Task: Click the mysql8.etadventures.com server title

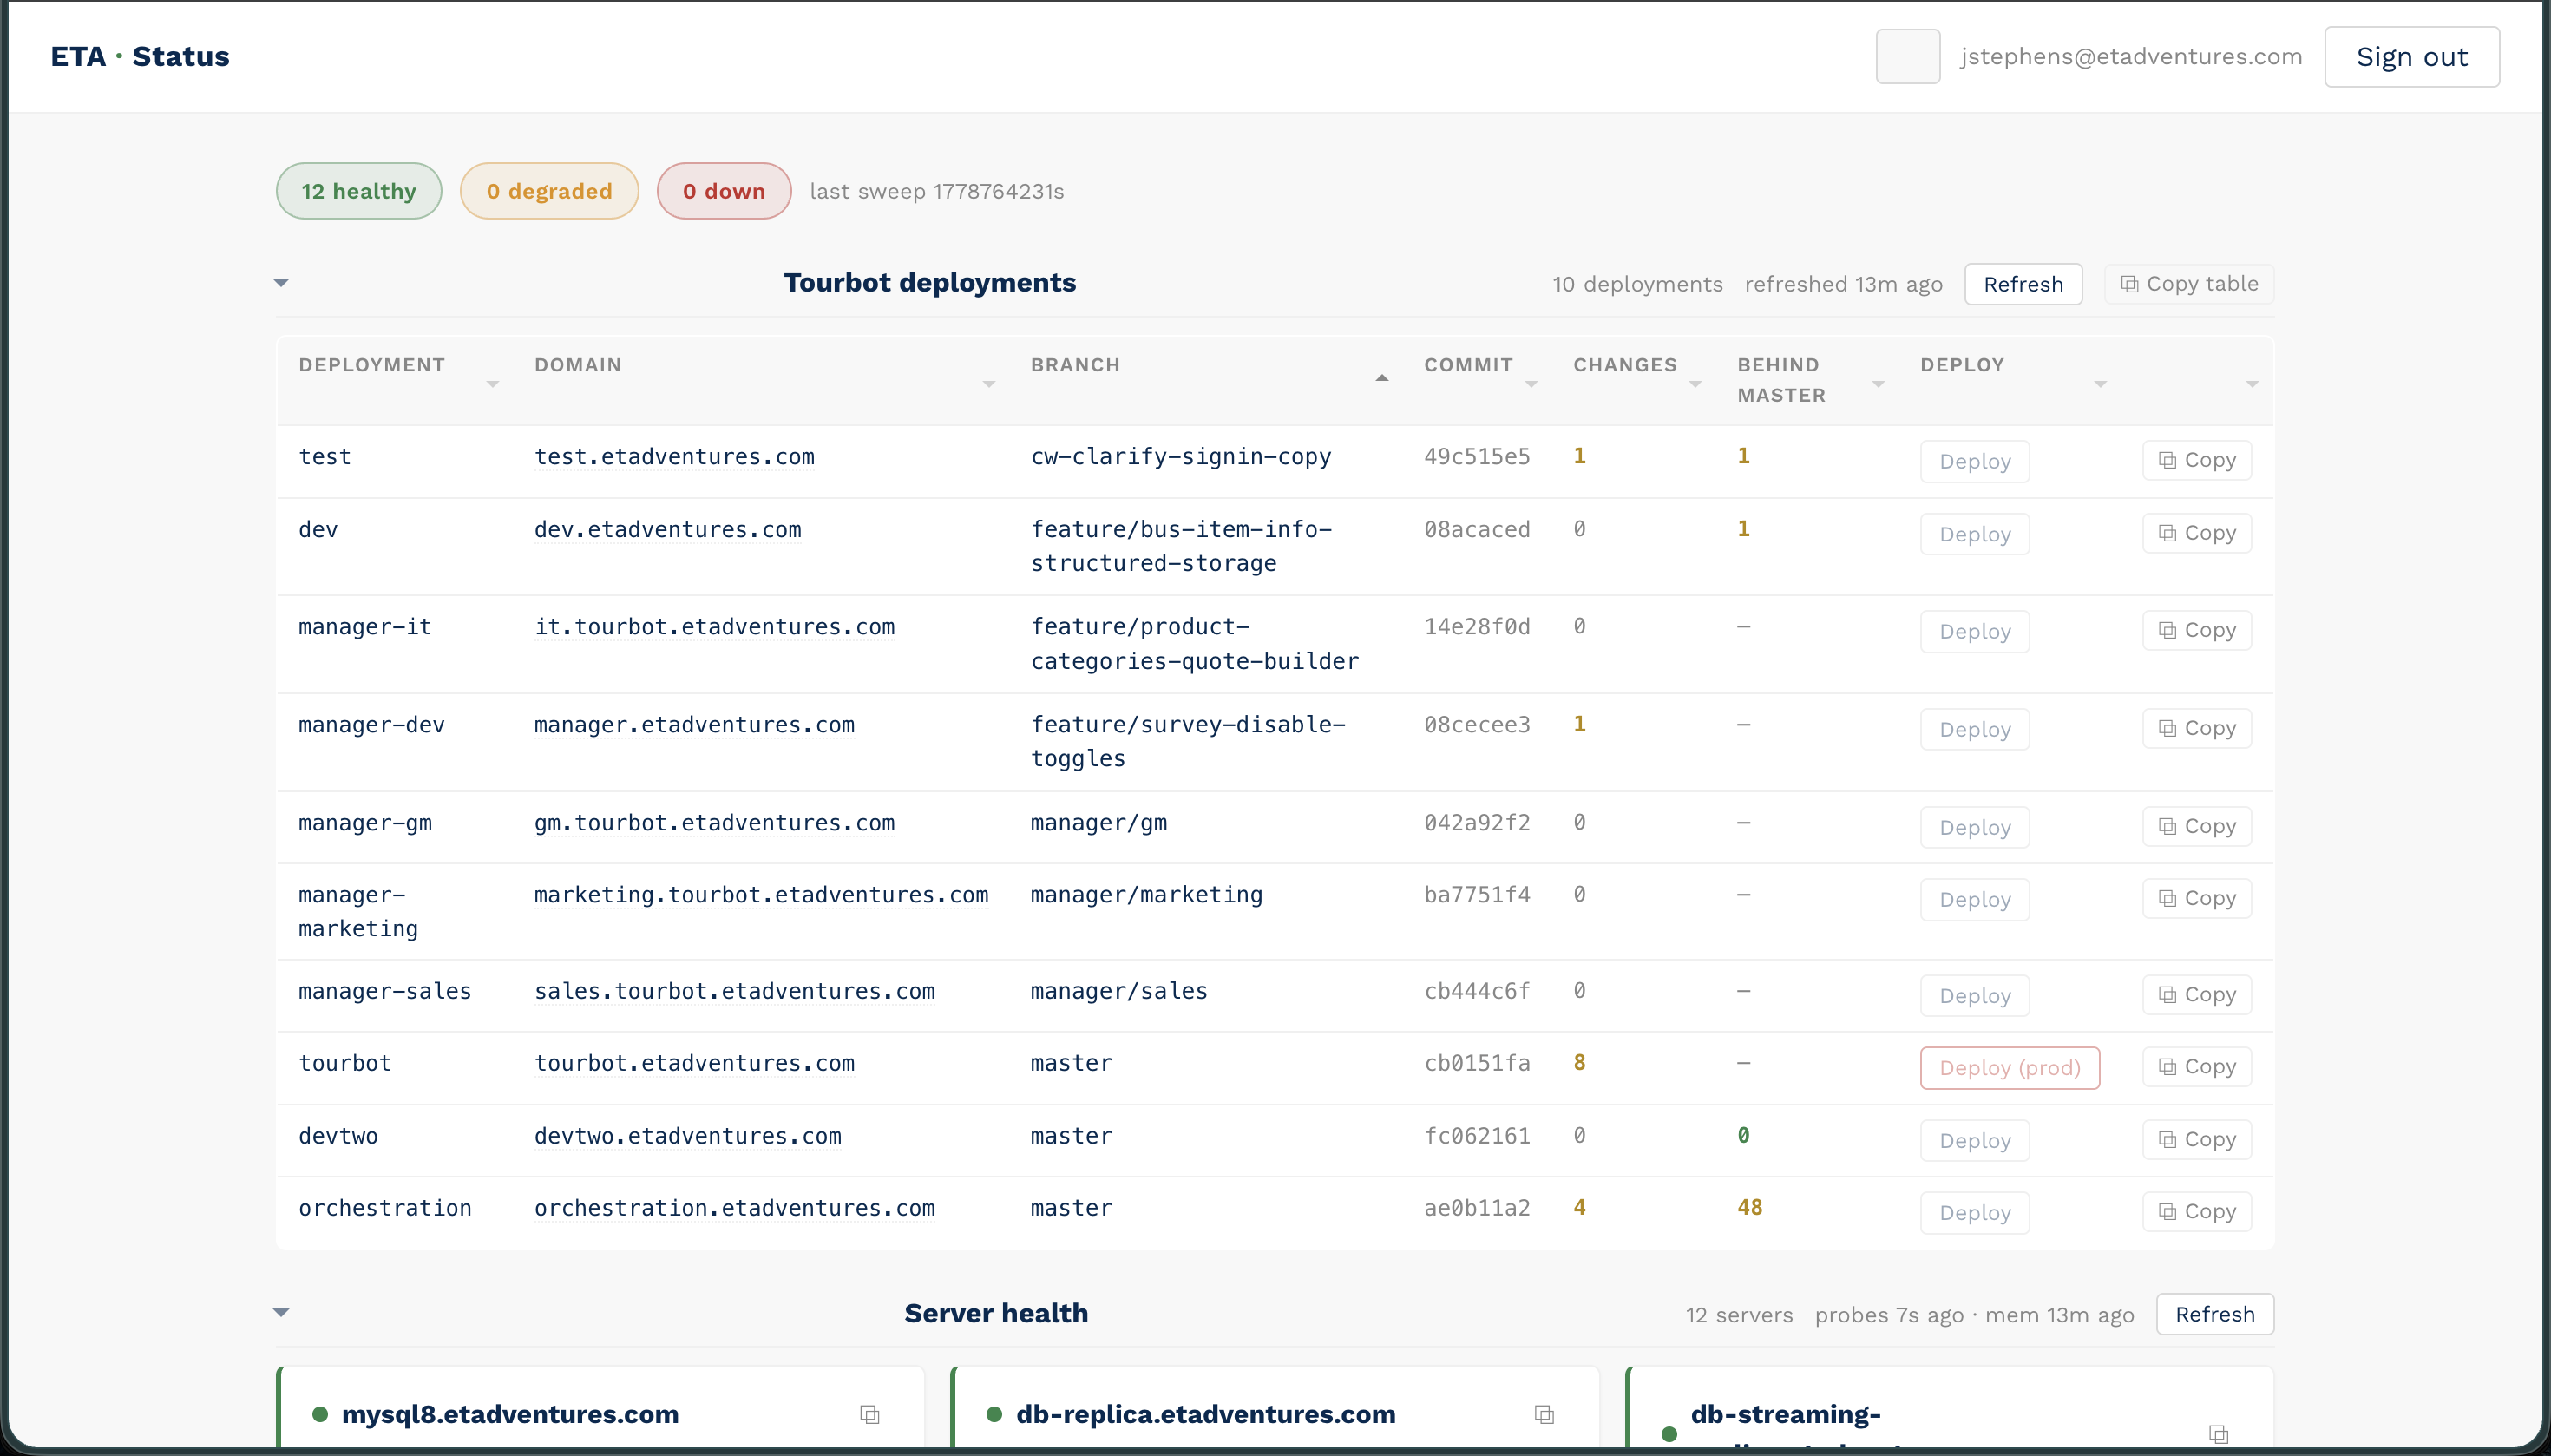Action: pos(510,1414)
